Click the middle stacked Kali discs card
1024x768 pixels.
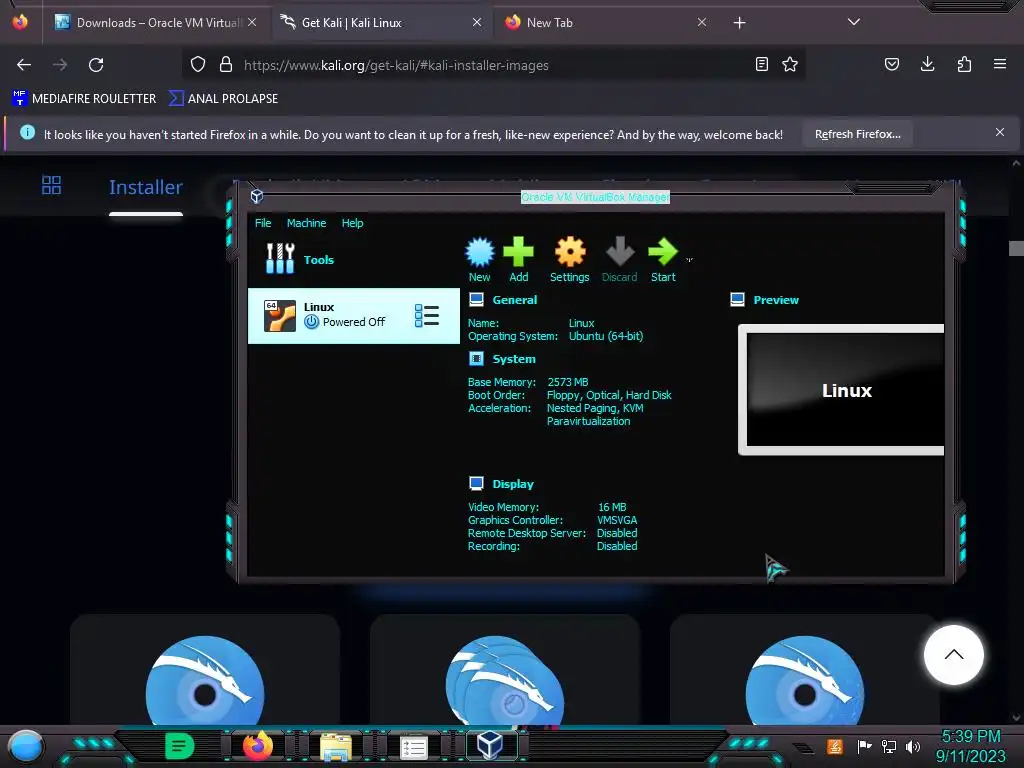[505, 669]
